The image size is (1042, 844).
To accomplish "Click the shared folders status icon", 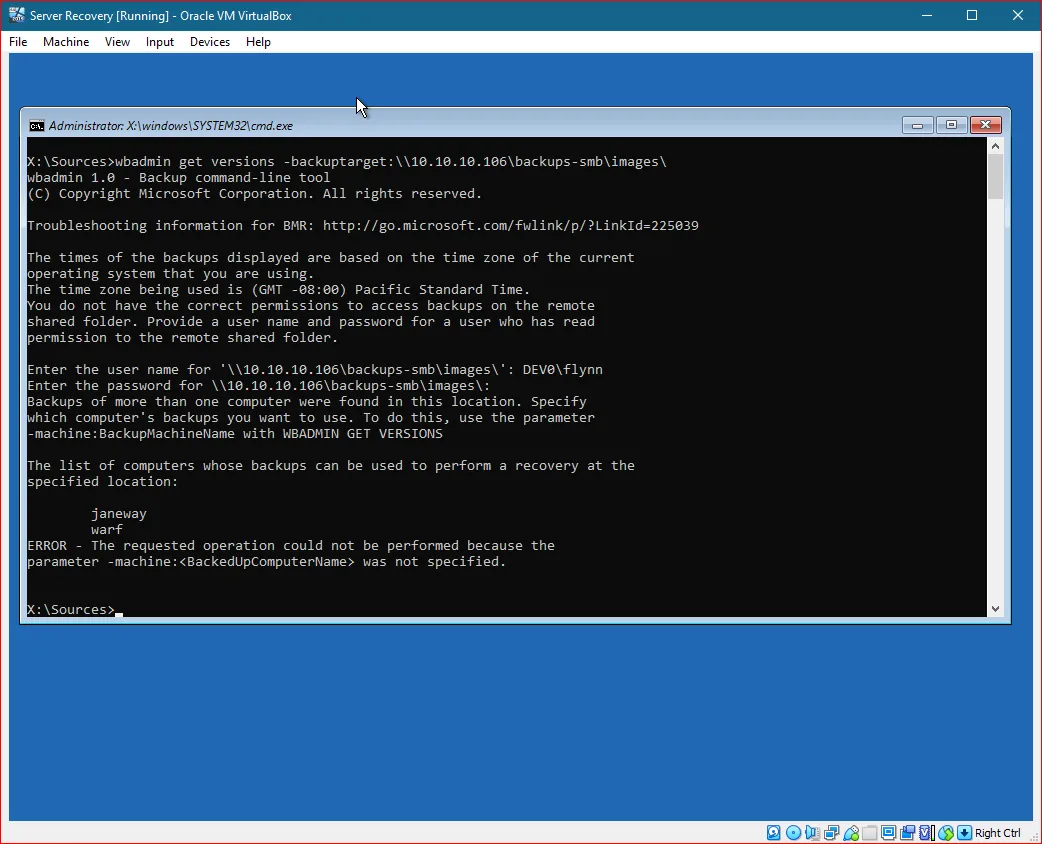I will [868, 832].
